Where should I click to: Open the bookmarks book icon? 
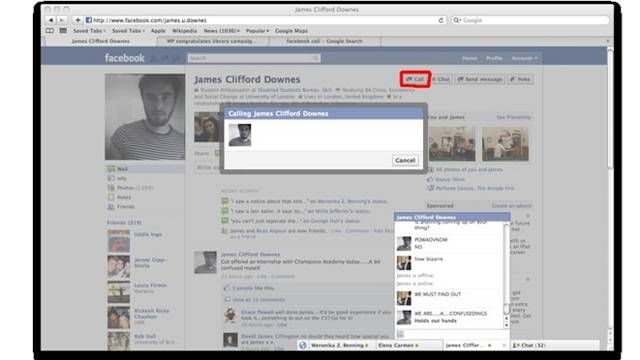pyautogui.click(x=50, y=31)
